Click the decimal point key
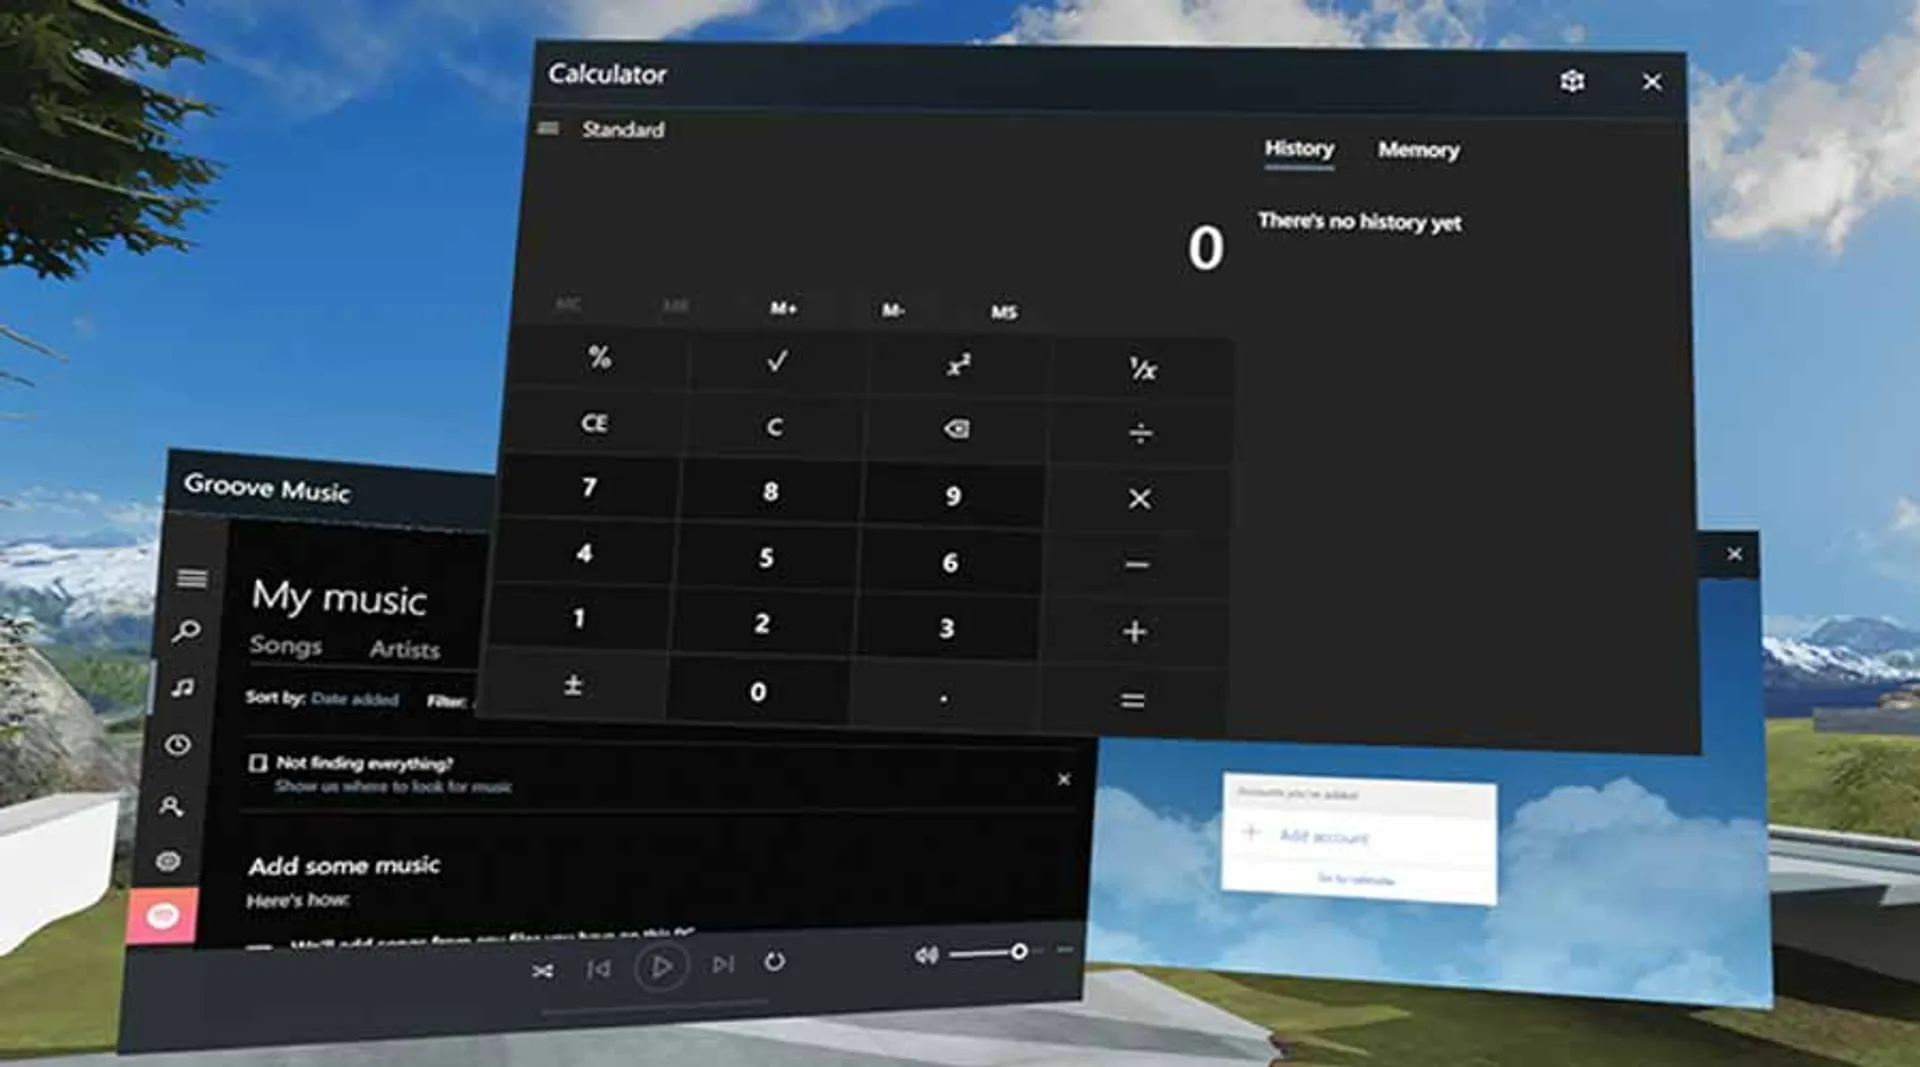Screen dimensions: 1920x1067 coord(944,697)
